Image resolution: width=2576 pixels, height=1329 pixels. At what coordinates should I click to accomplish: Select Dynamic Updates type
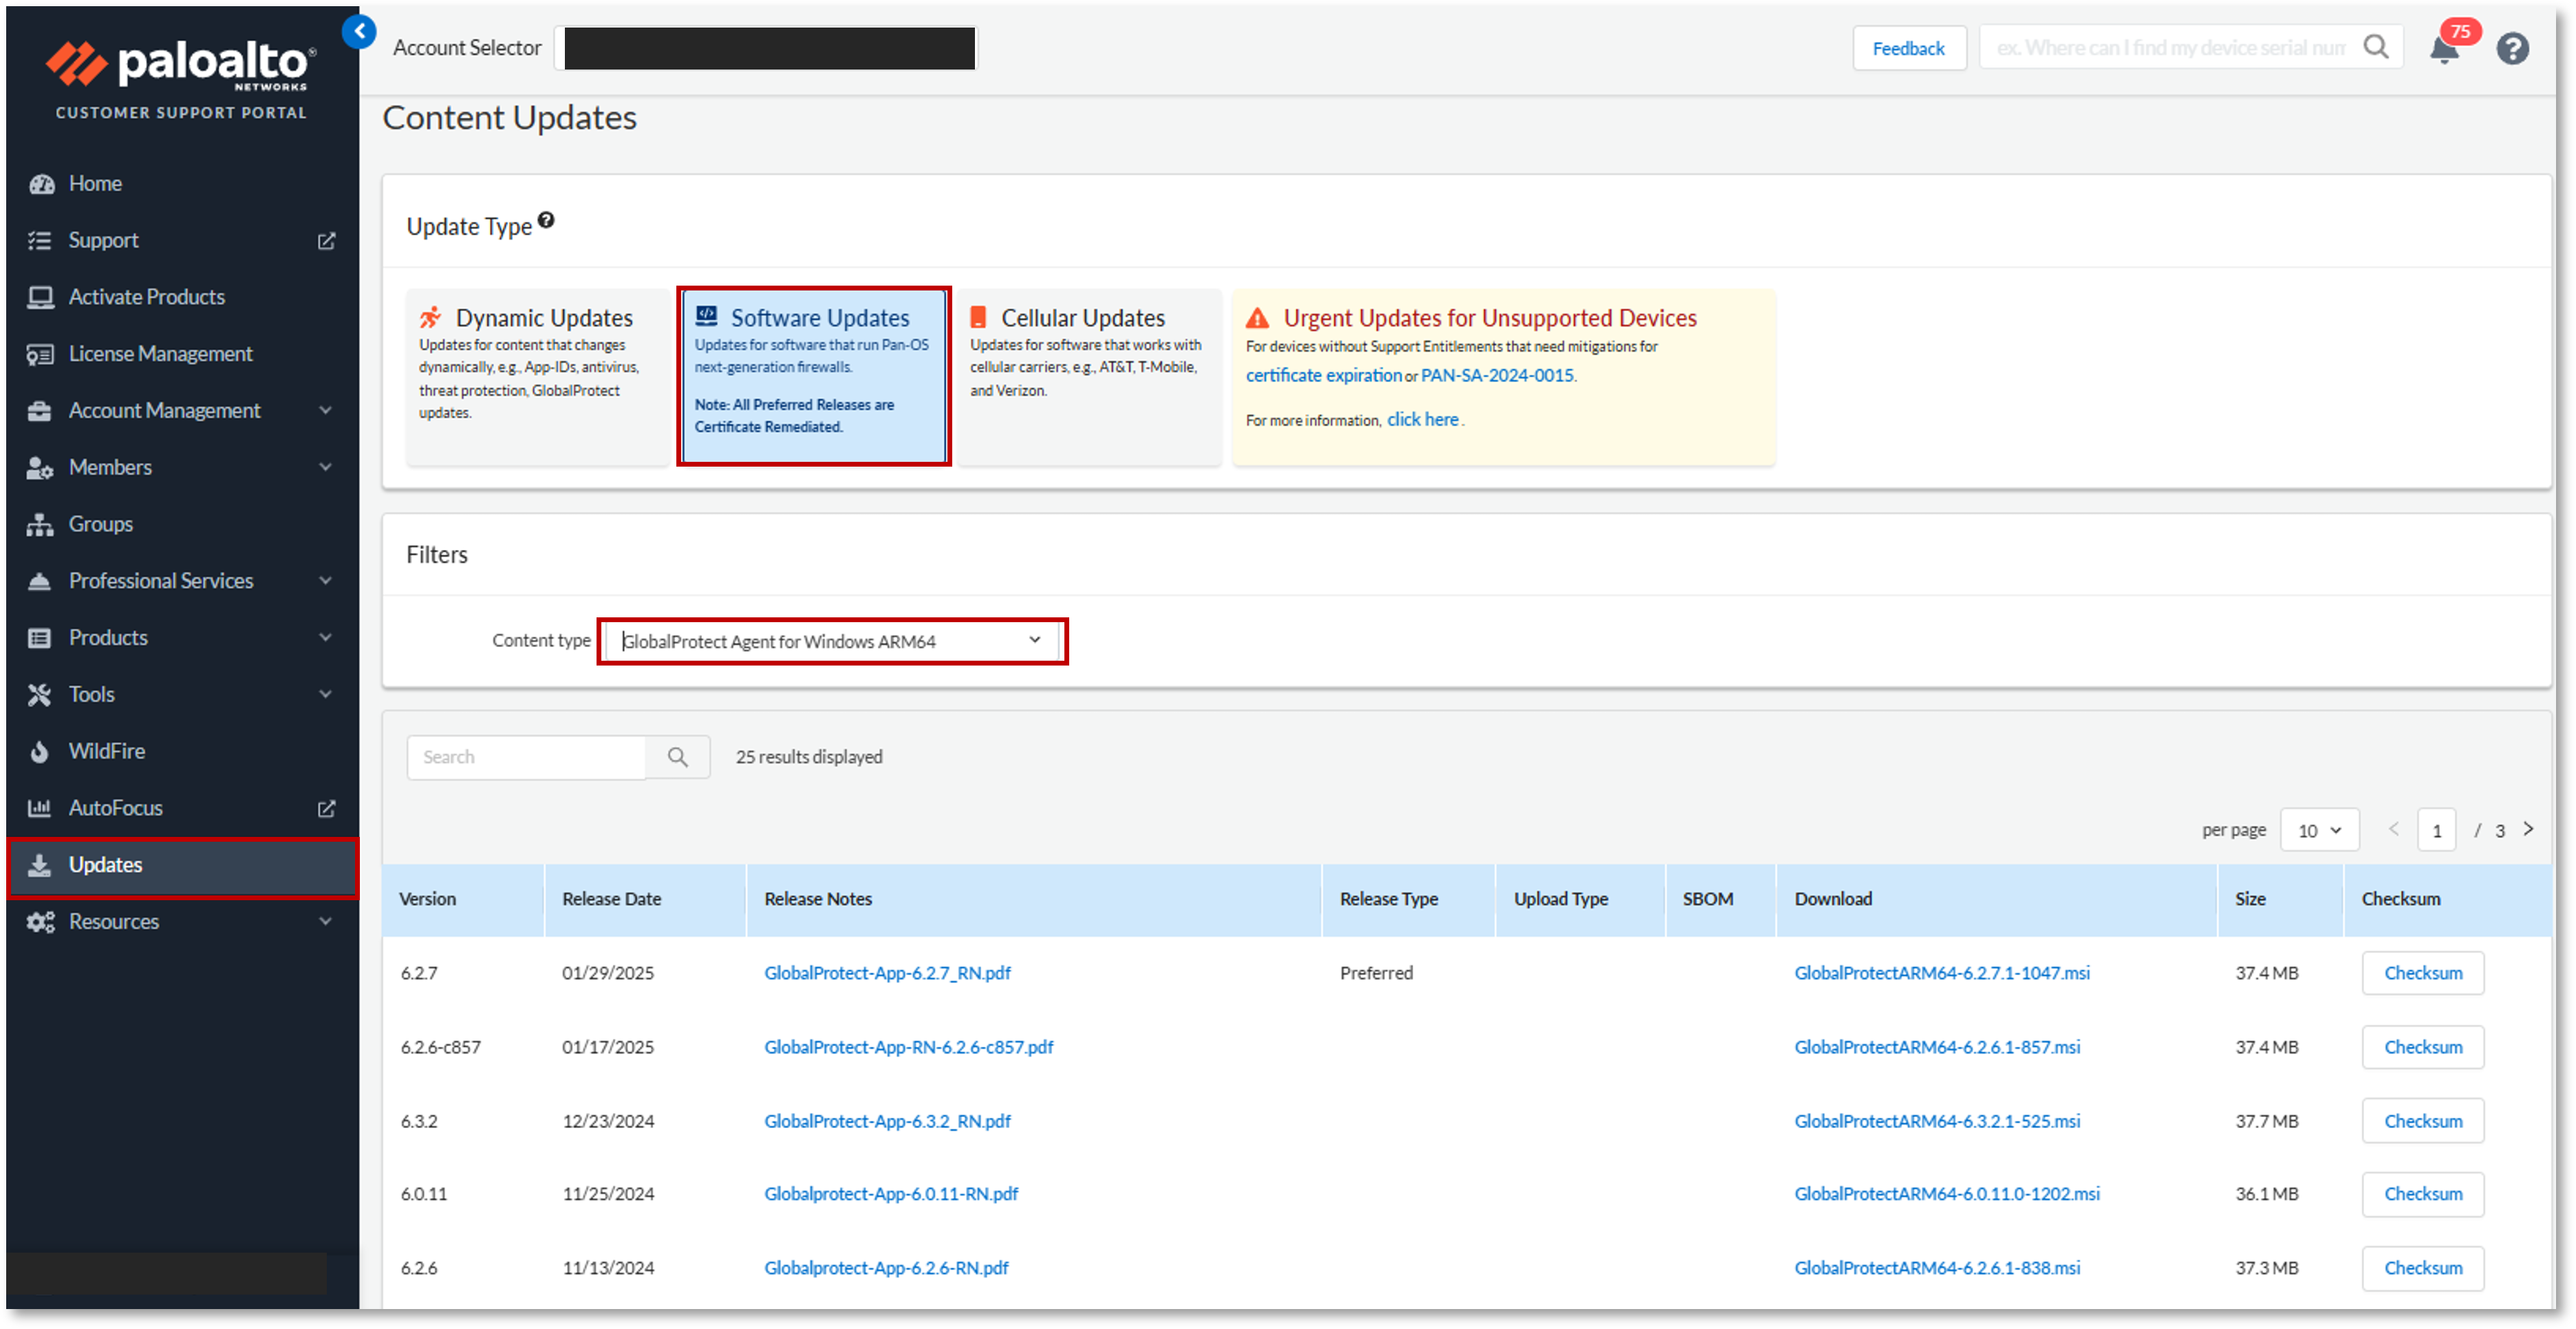click(537, 377)
